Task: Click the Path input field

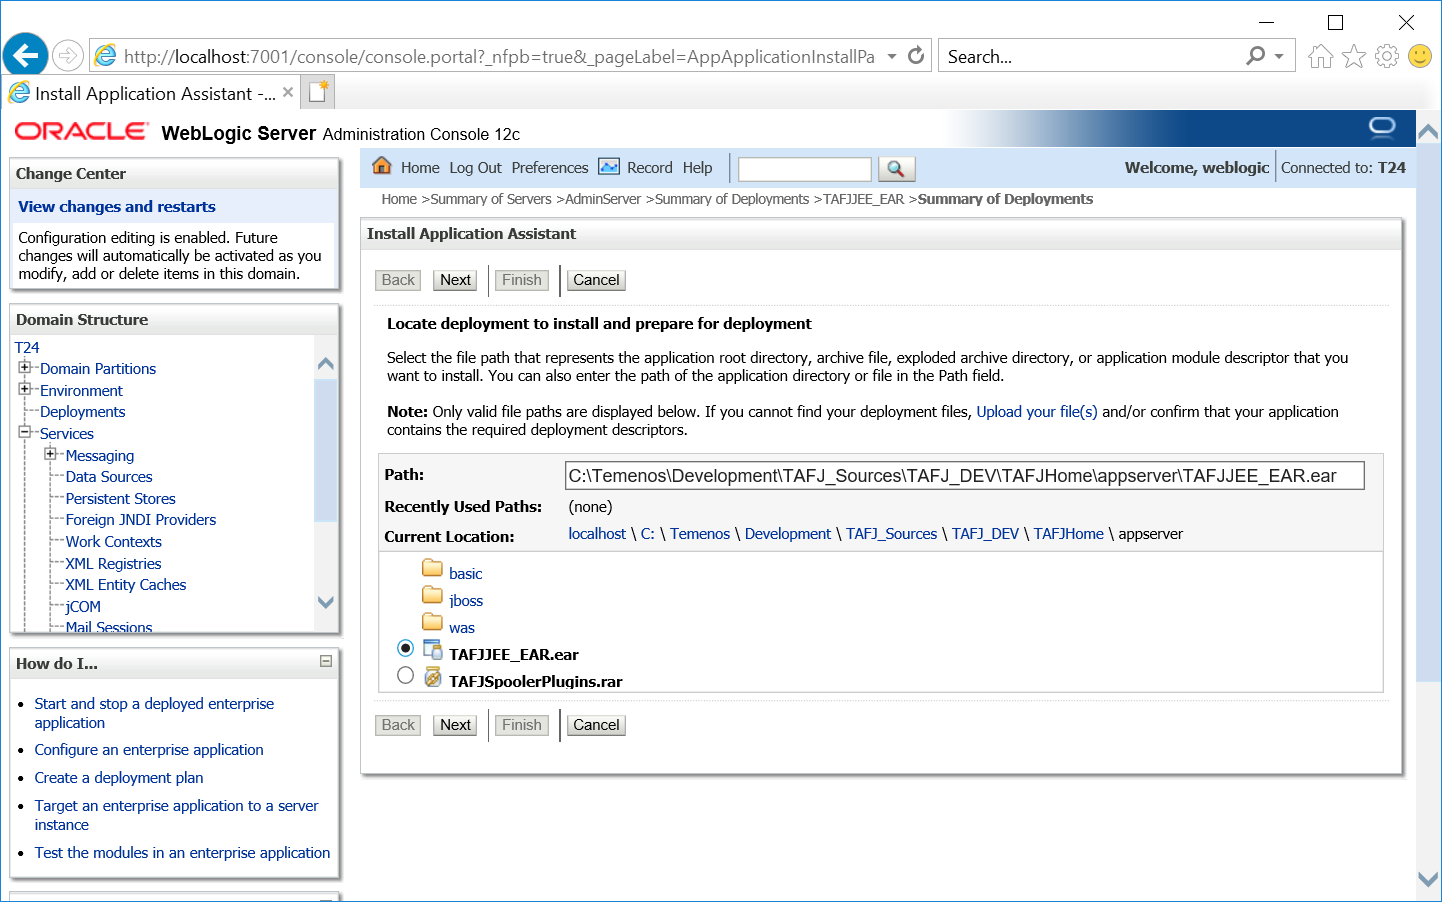Action: pos(964,476)
